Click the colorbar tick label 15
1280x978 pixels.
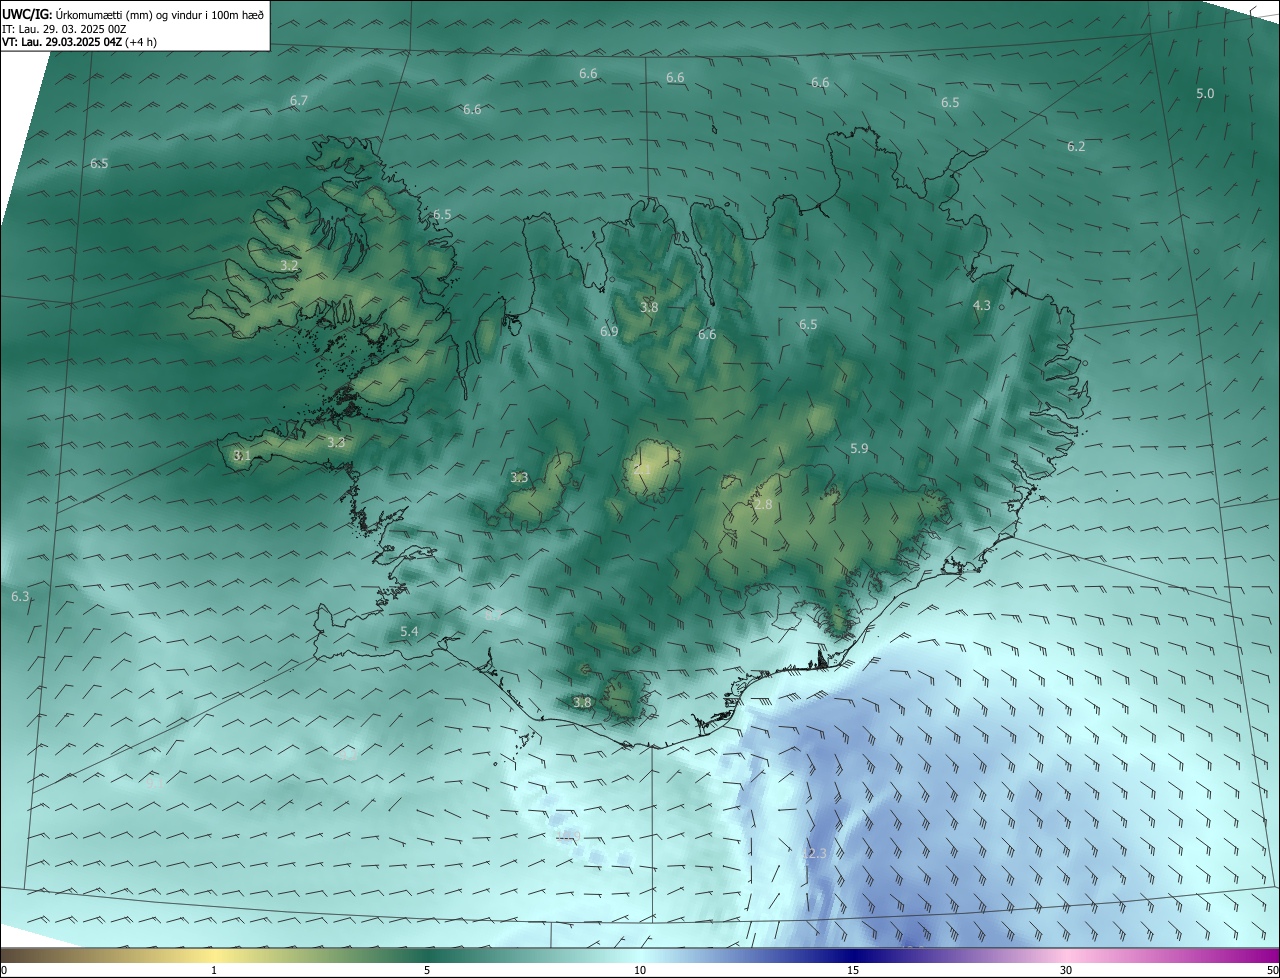coord(853,970)
